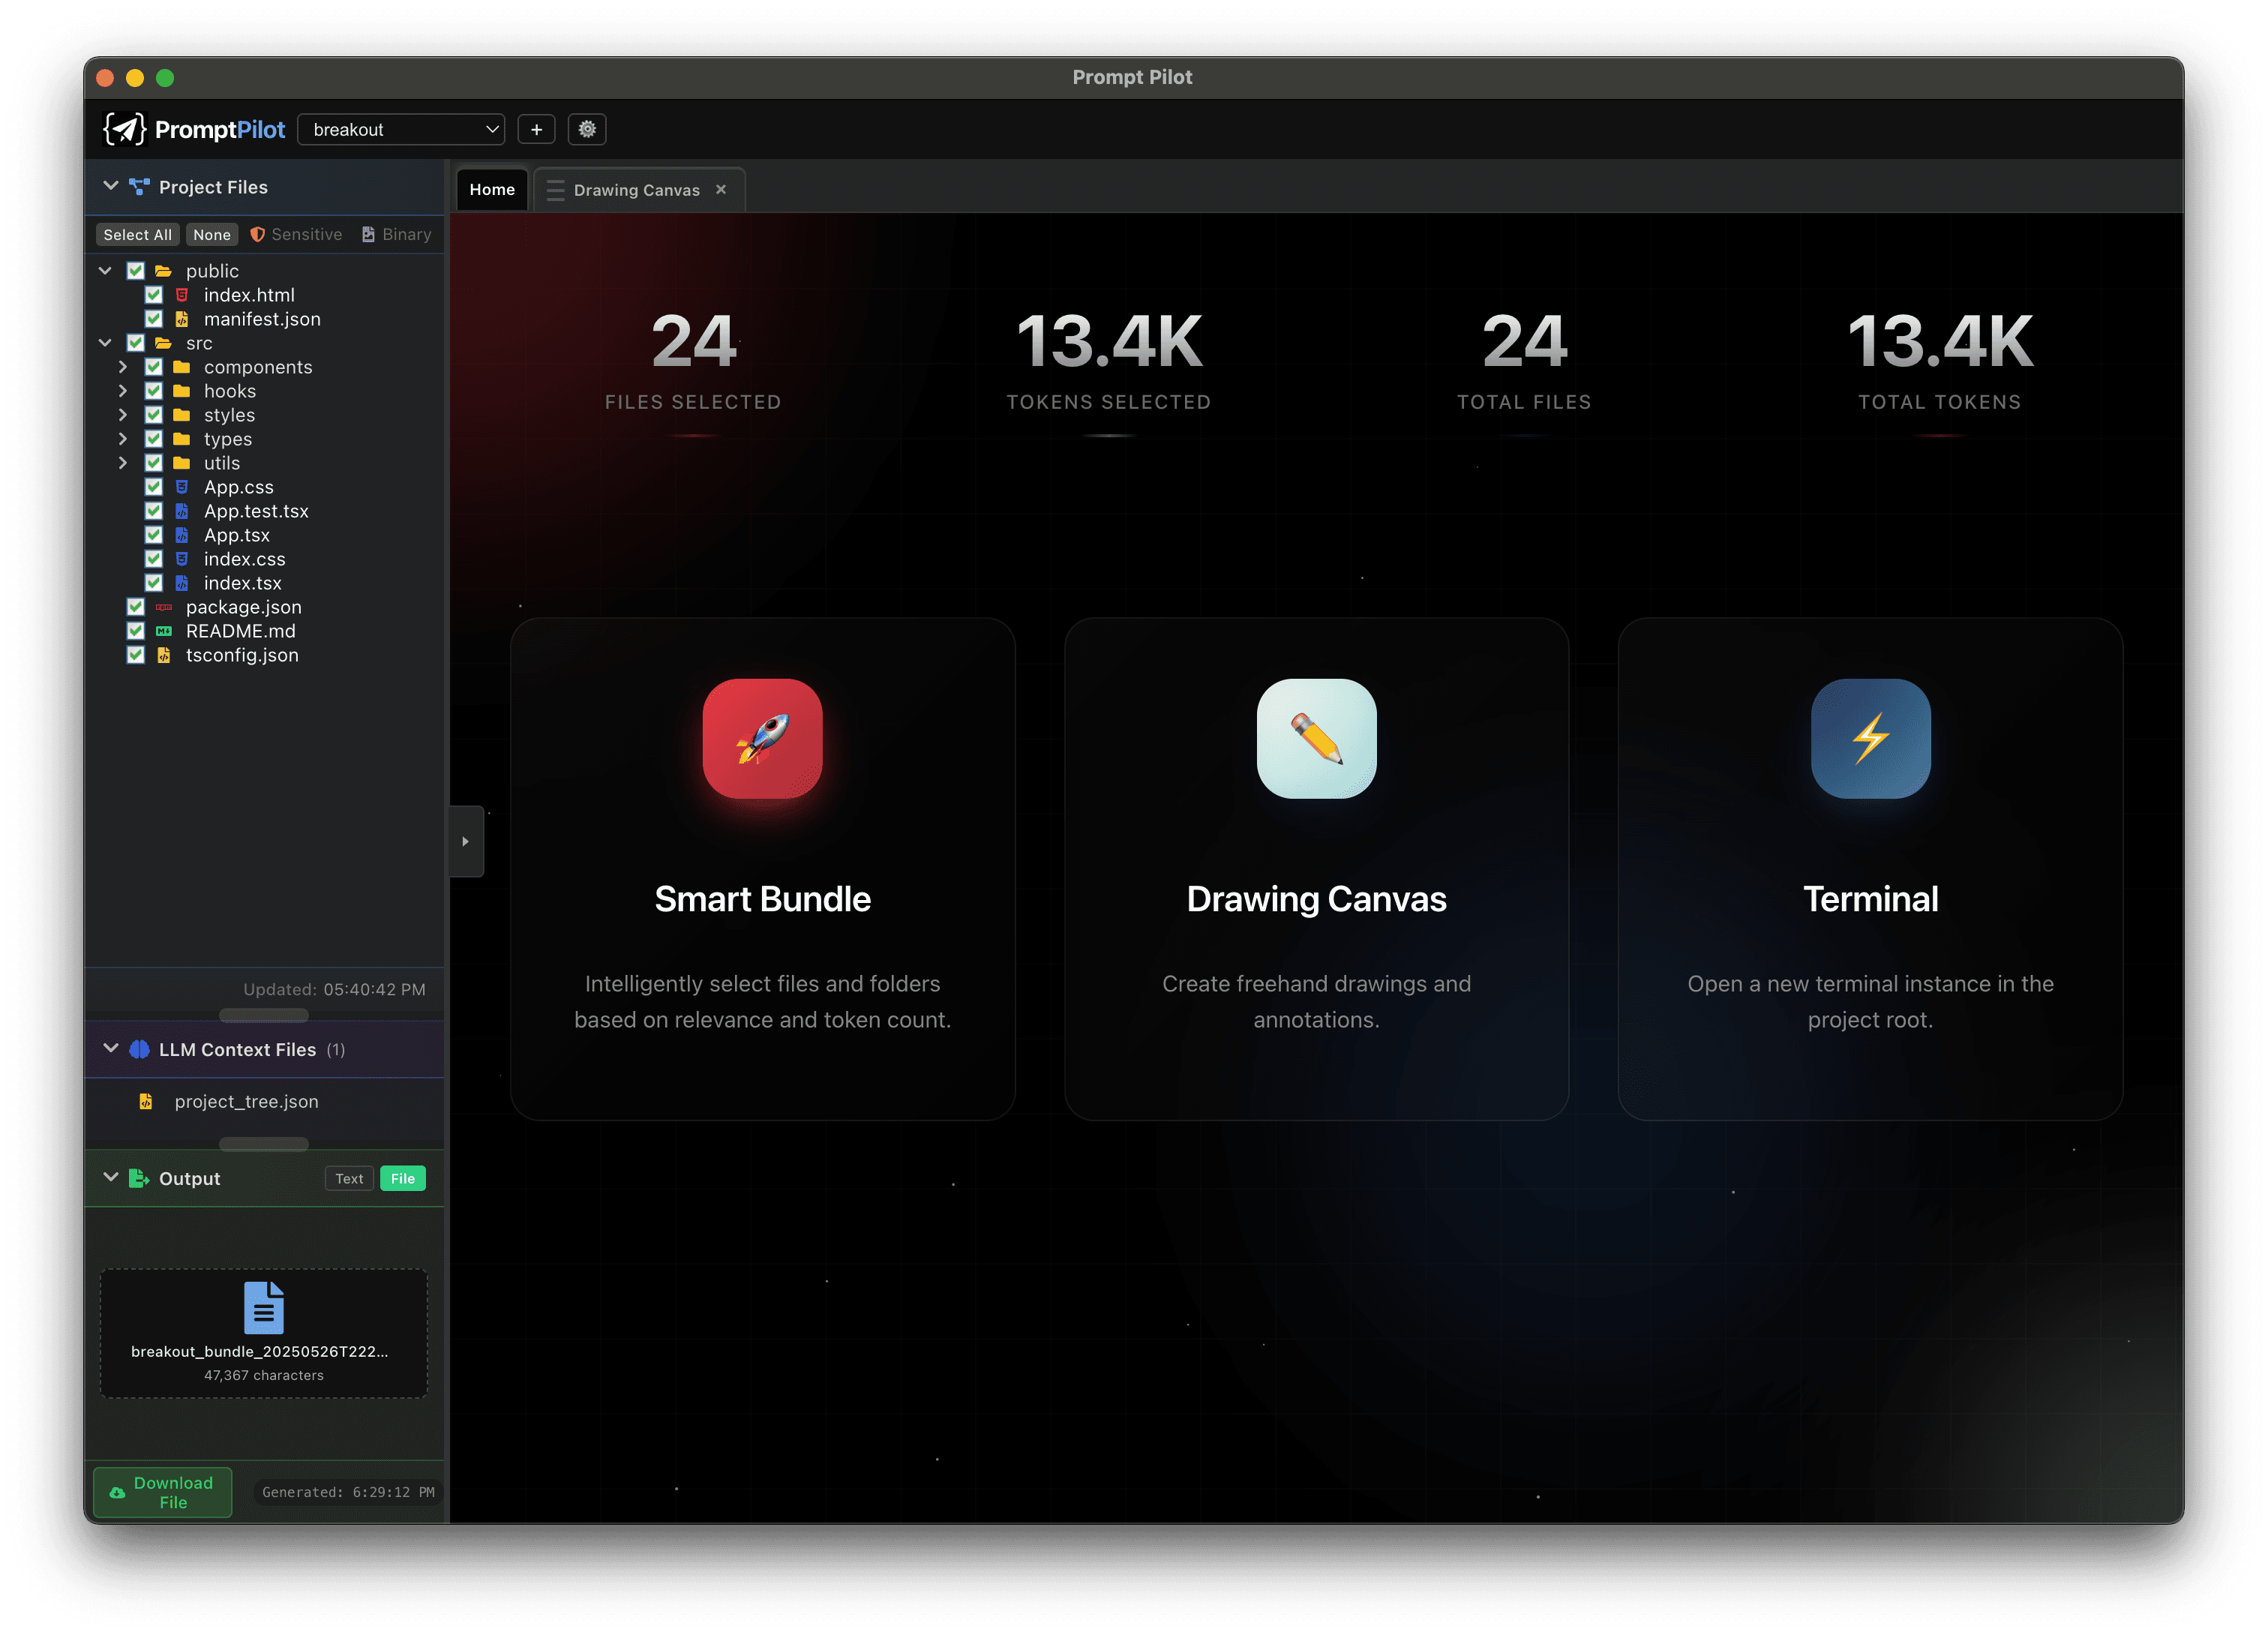Select the App.test.tsx file row
The width and height of the screenshot is (2268, 1635).
[264, 511]
